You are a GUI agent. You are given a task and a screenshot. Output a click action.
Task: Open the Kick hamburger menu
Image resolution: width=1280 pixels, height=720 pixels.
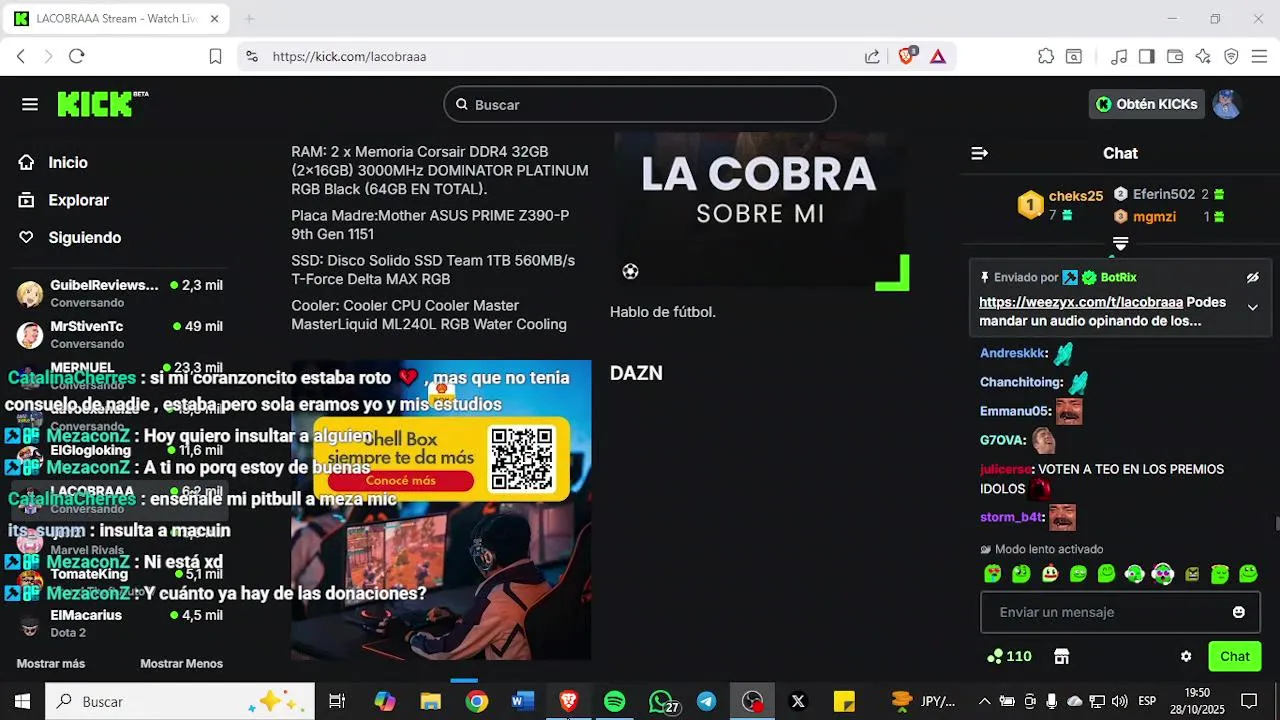click(30, 105)
